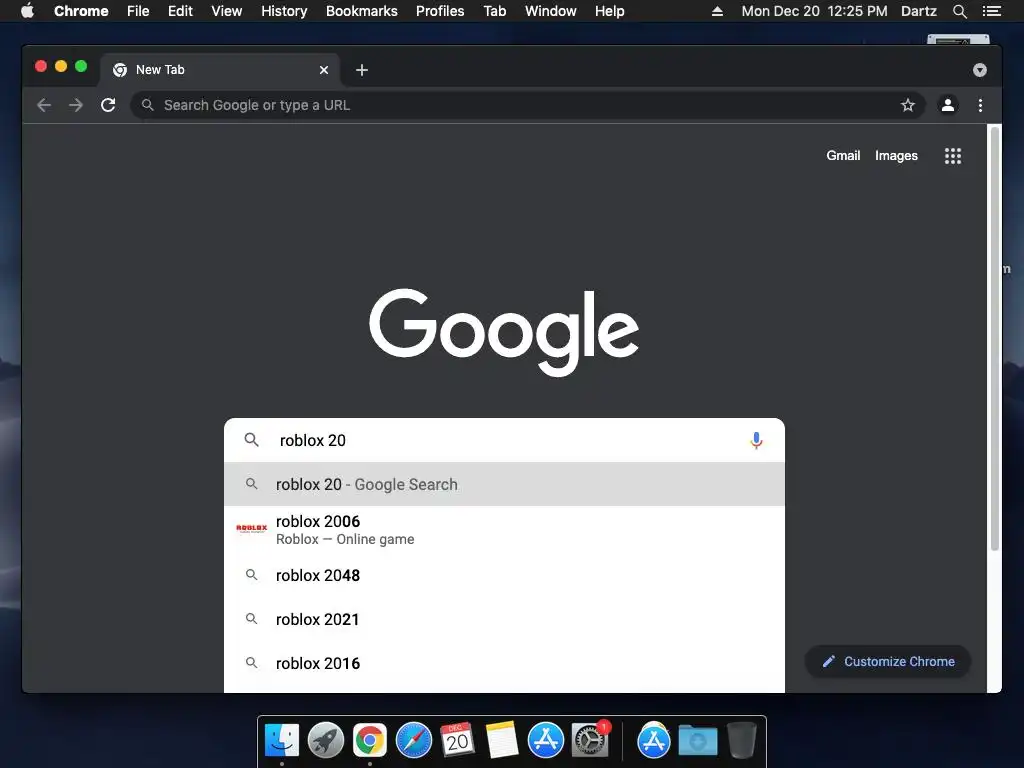Open Notification Center list icon
The image size is (1024, 768).
pos(991,11)
